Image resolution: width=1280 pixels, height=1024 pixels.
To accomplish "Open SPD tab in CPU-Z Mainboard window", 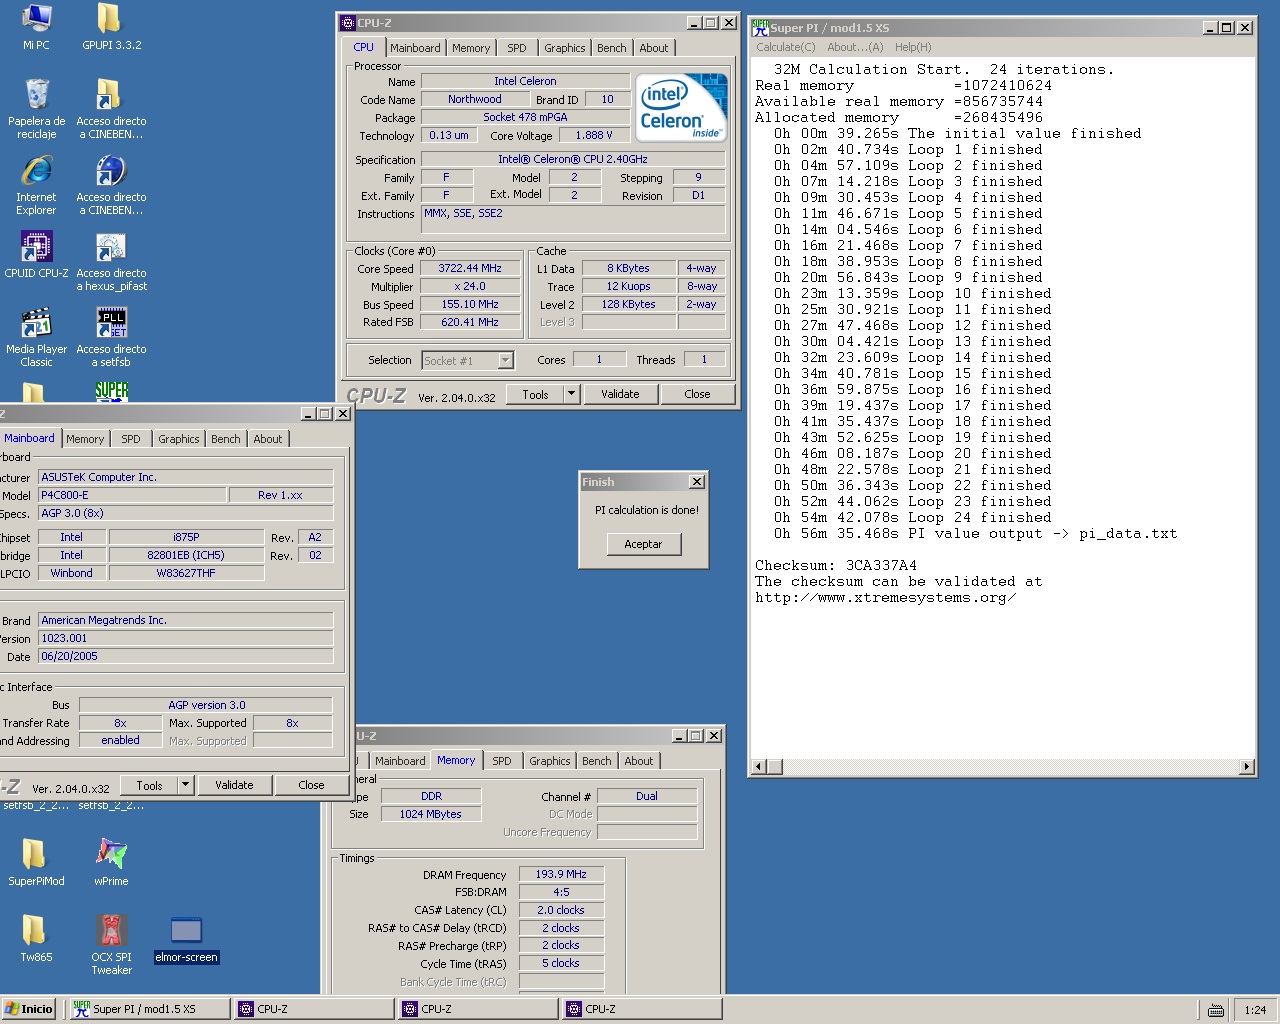I will (131, 439).
